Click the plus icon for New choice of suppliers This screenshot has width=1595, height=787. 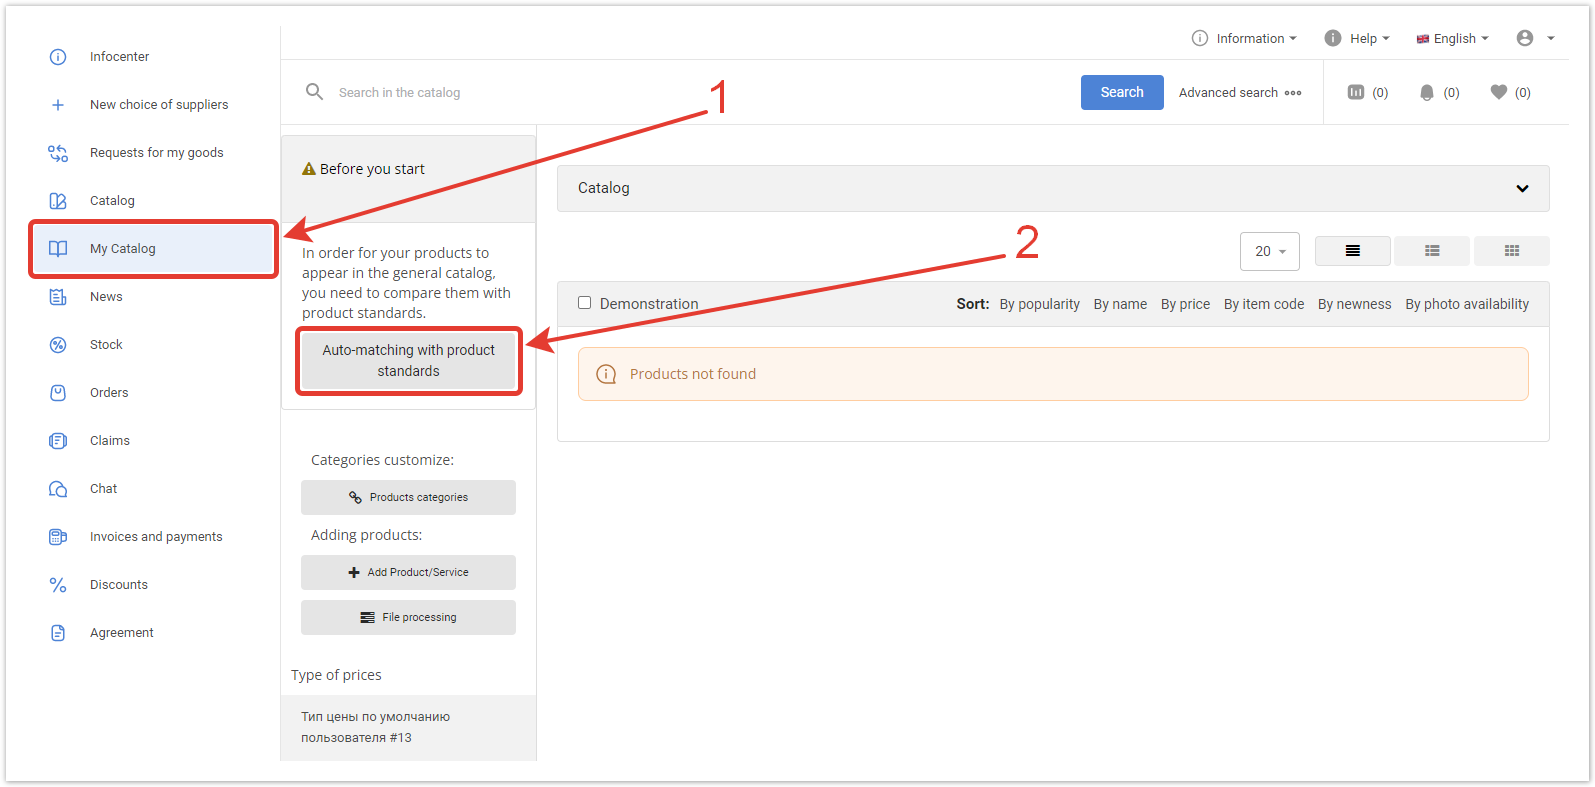(x=58, y=105)
